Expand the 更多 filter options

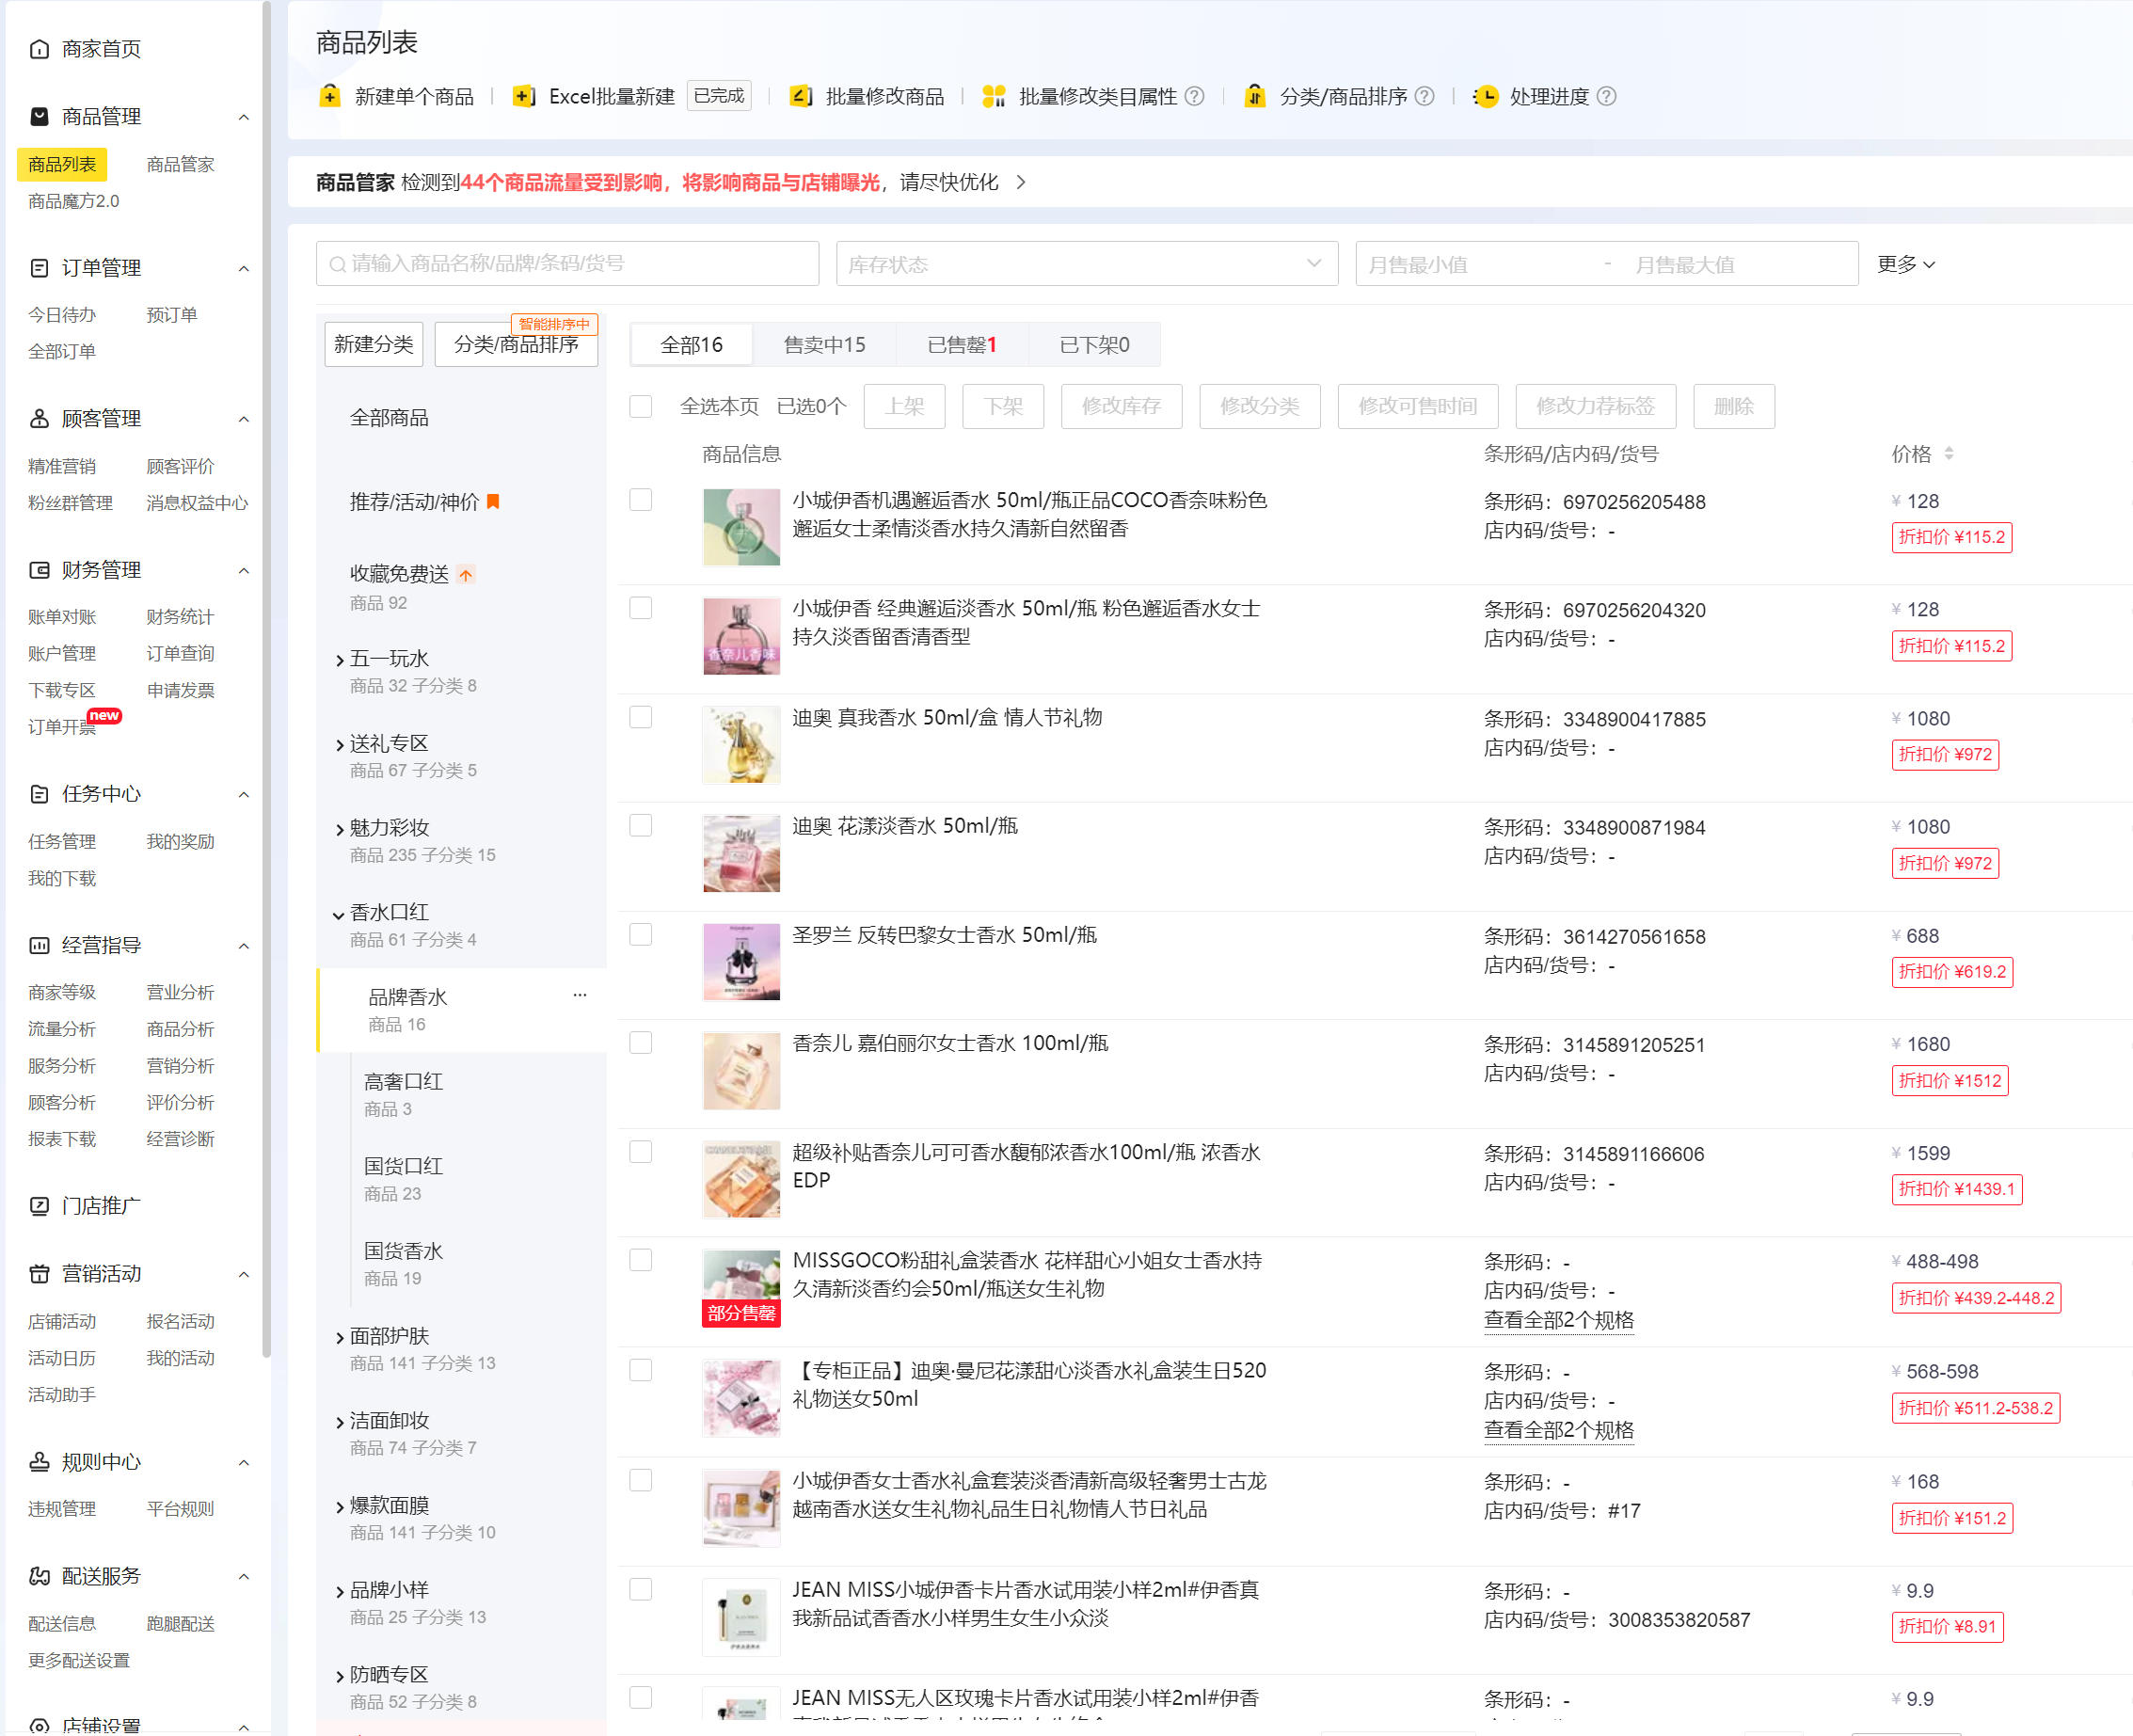point(1905,264)
